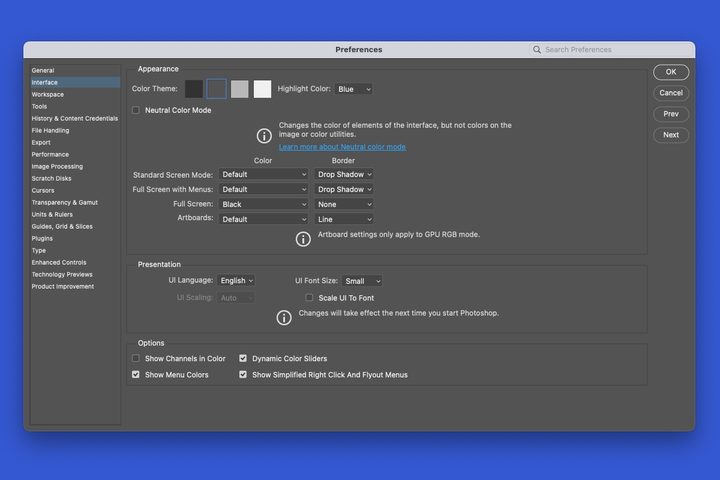Open Full Screen with Menus border dropdown
This screenshot has height=480, width=720.
[x=344, y=189]
